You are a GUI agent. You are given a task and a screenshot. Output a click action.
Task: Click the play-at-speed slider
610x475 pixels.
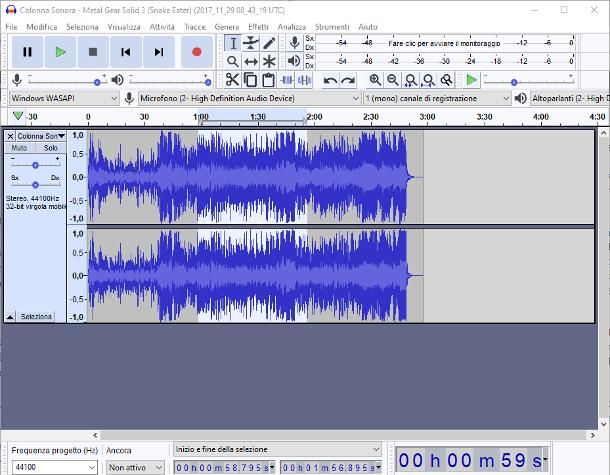coord(528,82)
